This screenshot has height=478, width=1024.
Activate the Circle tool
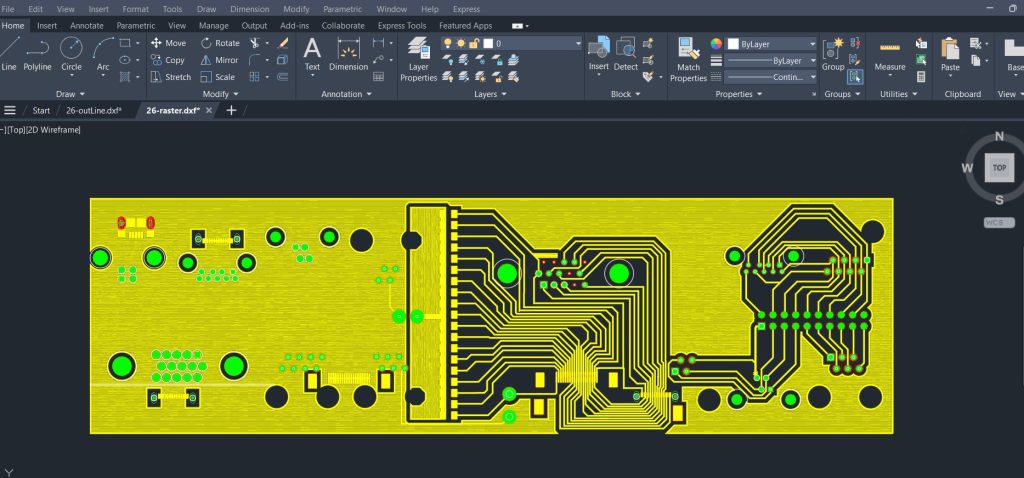(71, 50)
